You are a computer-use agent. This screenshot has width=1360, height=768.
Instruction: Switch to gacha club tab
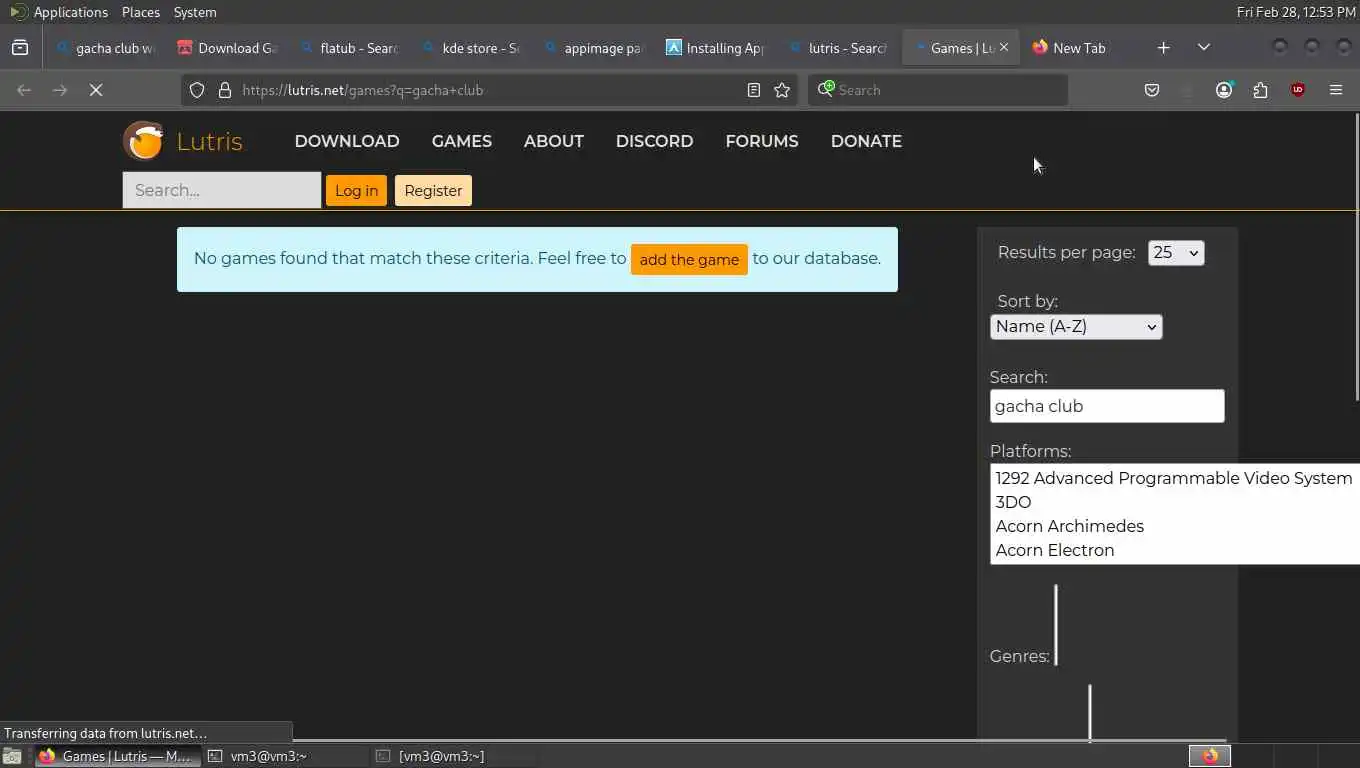coord(106,48)
